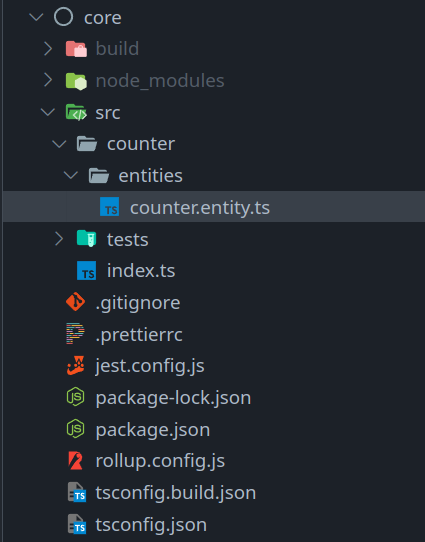Click the red build folder icon

coord(76,49)
